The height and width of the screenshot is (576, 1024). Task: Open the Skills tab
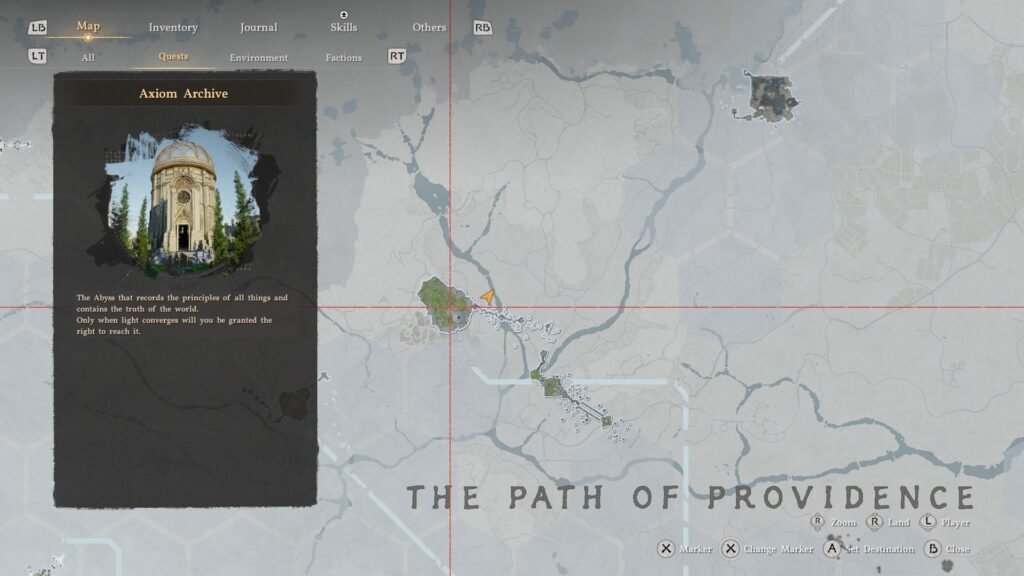[x=344, y=27]
